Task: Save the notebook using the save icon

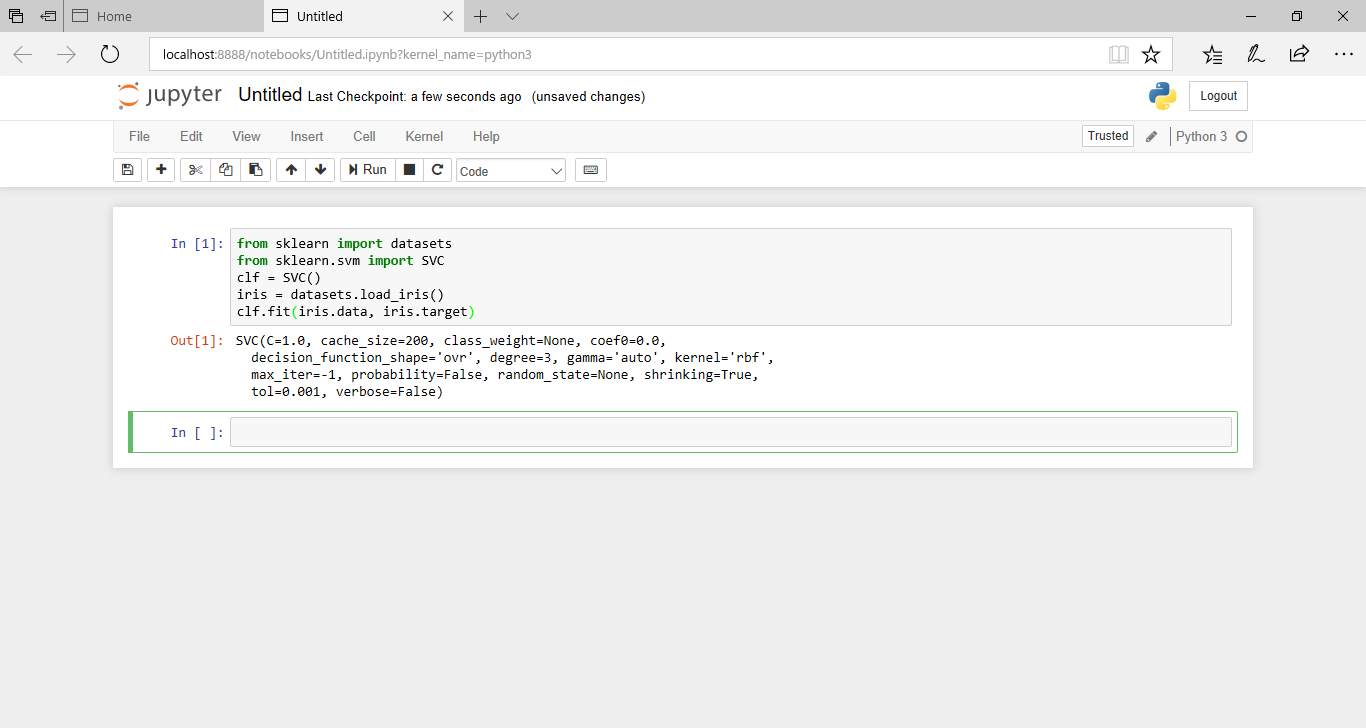Action: (x=127, y=169)
